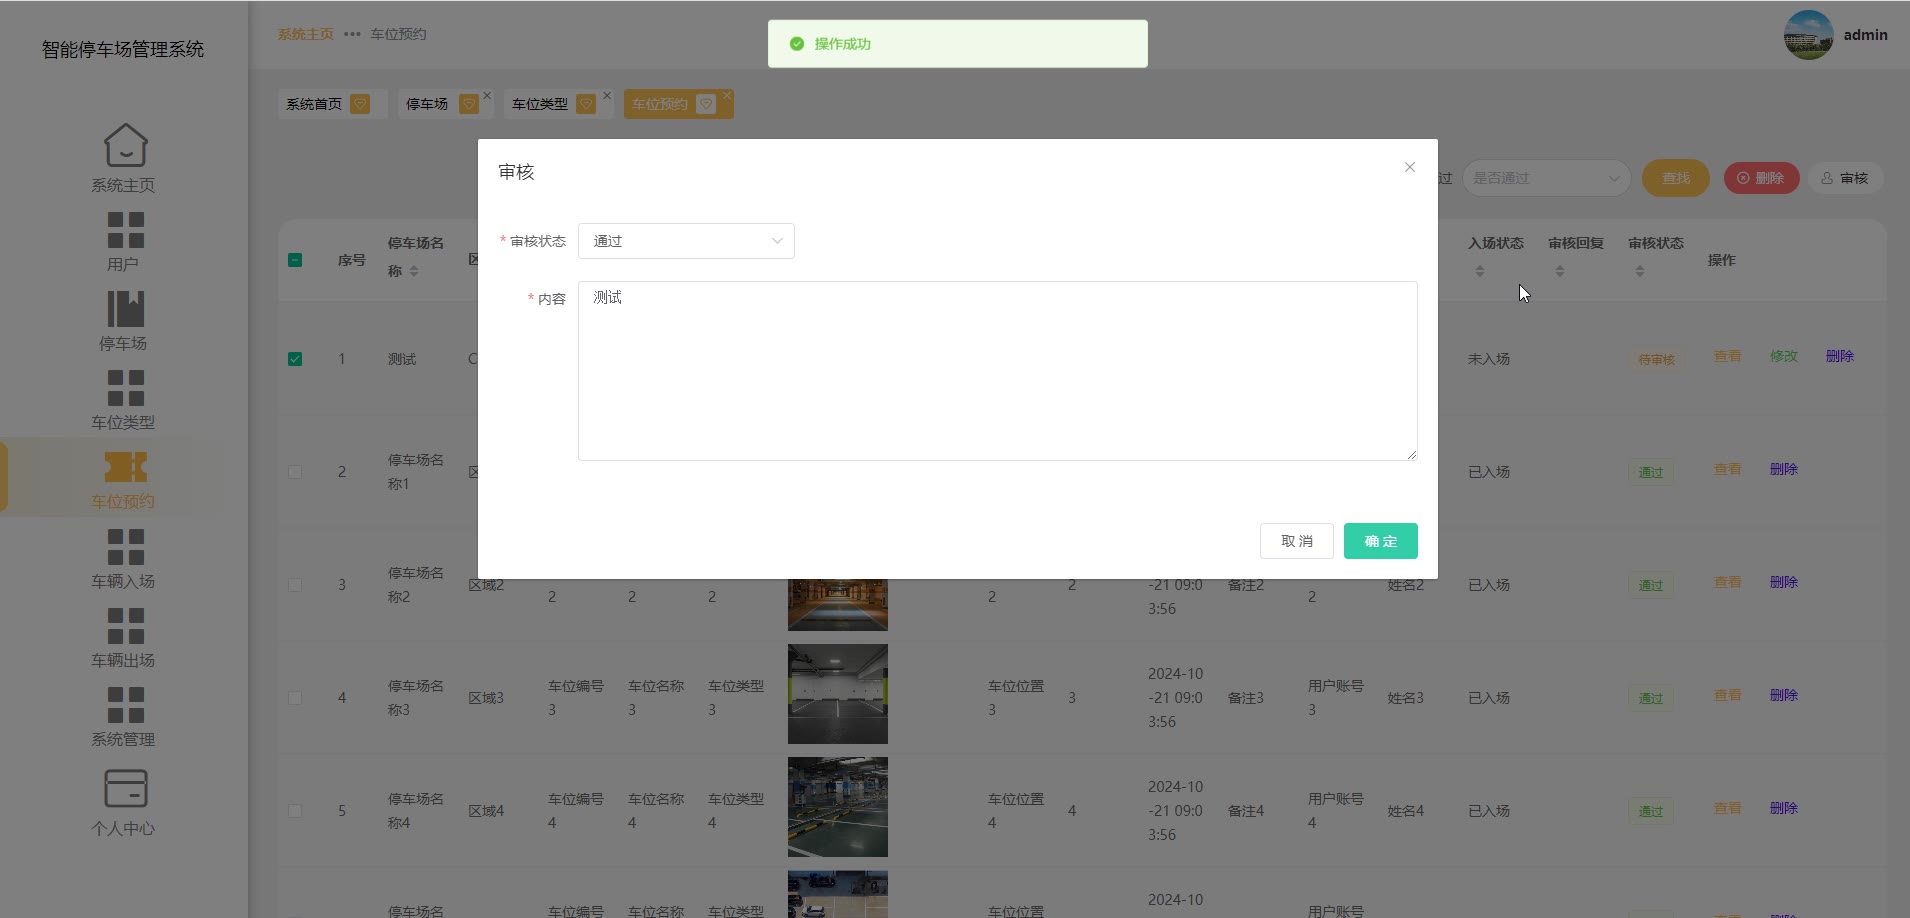Click the 车位预约 ticket icon in sidebar

tap(125, 466)
